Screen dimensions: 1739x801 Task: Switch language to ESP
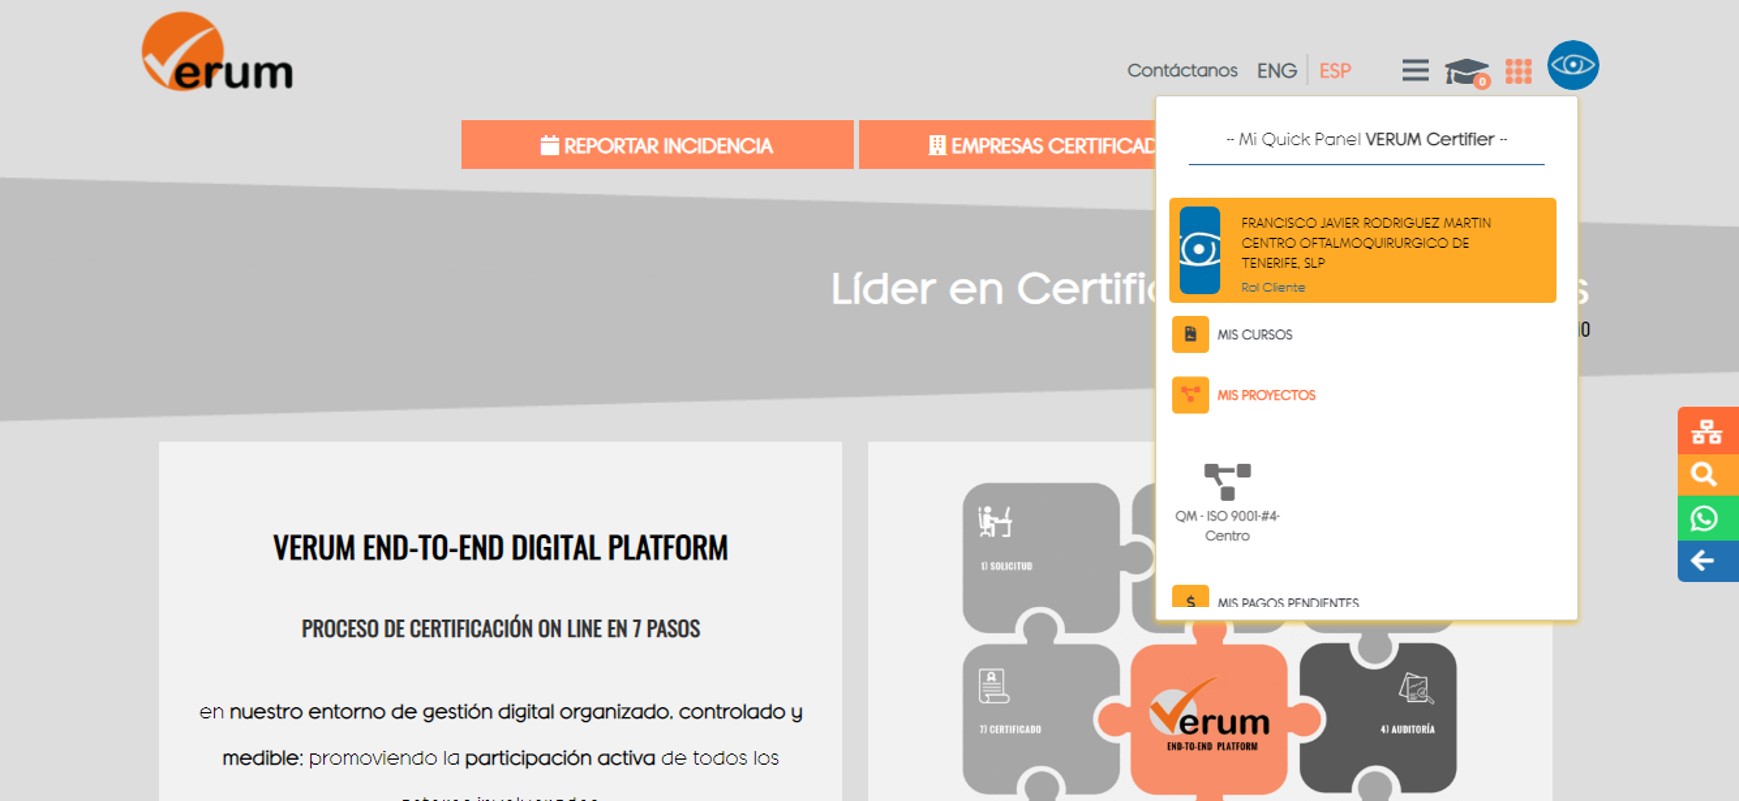click(x=1334, y=71)
